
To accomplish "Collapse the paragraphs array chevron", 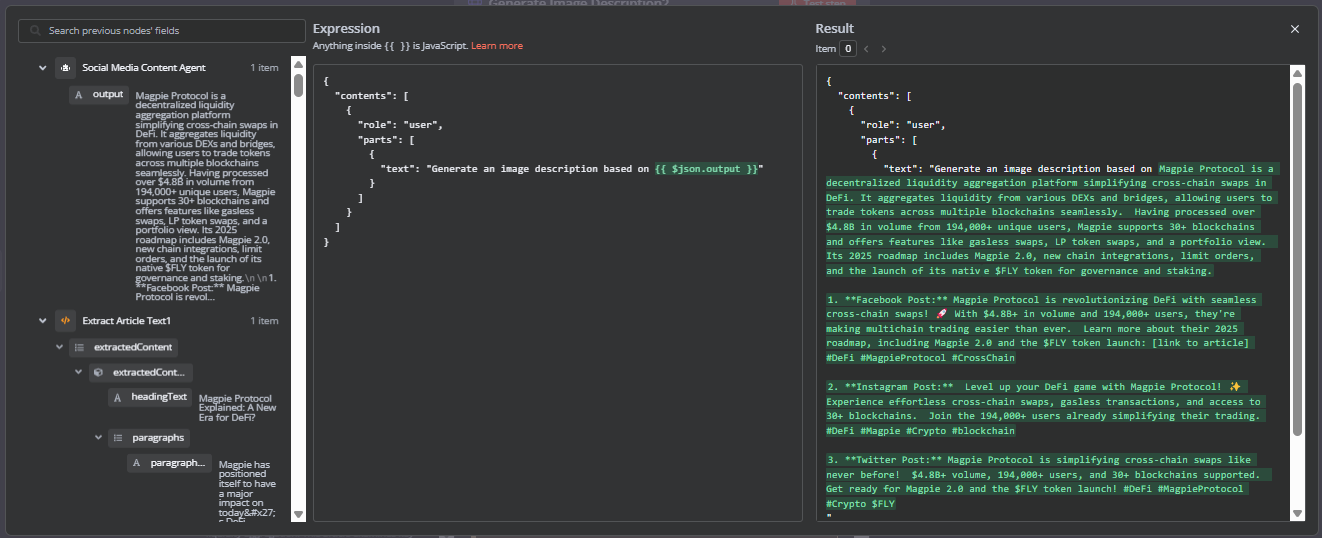I will tap(98, 438).
